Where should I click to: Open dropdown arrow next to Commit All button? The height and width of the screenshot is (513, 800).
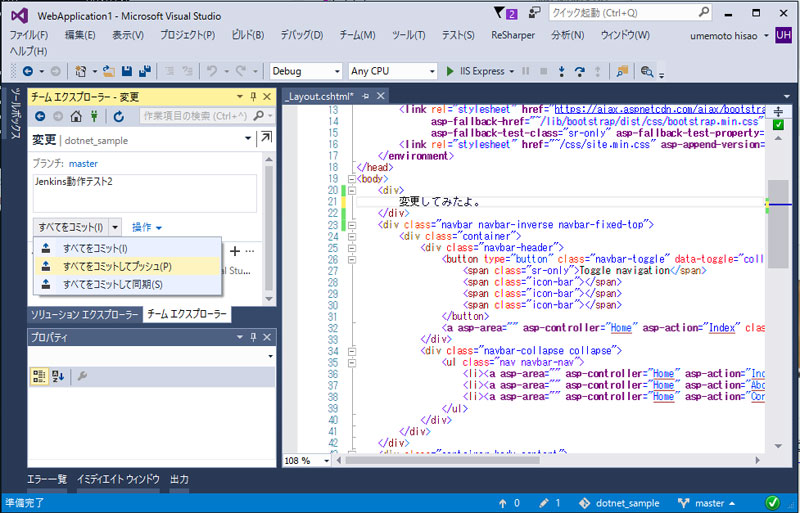(x=115, y=227)
